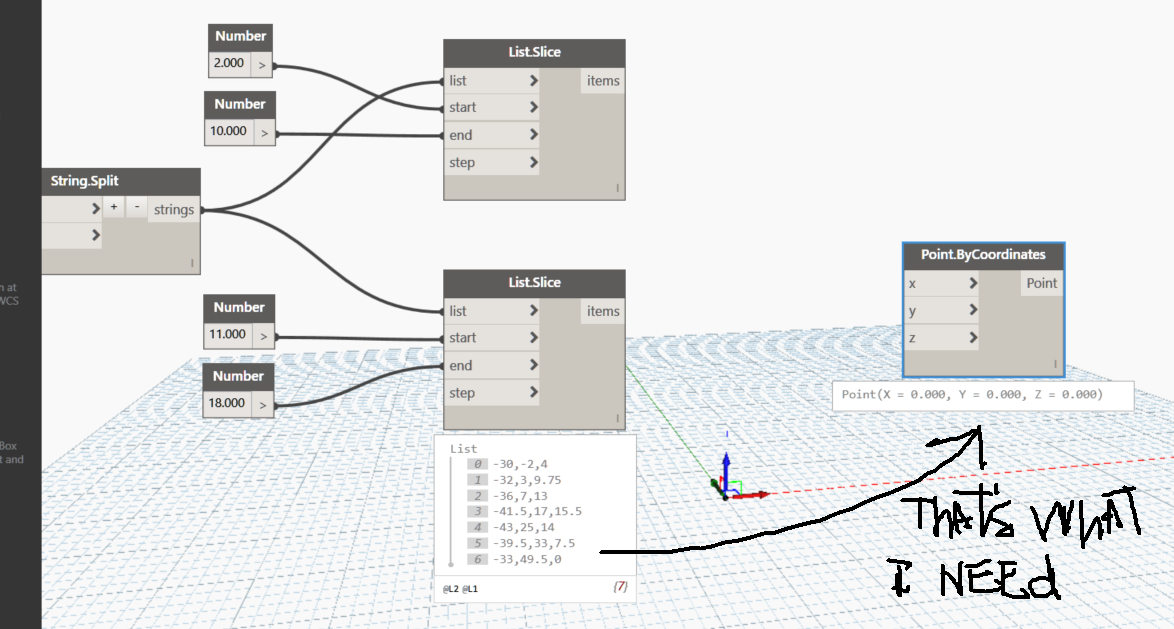The width and height of the screenshot is (1174, 629).
Task: Select the top List.Slice start port
Action: (492, 108)
